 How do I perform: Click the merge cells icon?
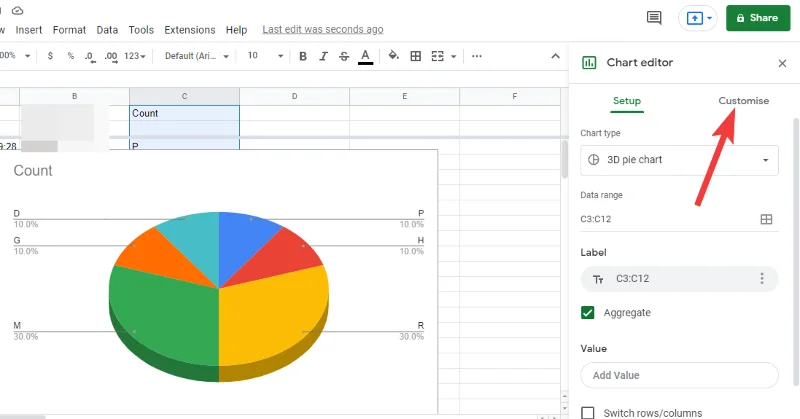click(437, 56)
